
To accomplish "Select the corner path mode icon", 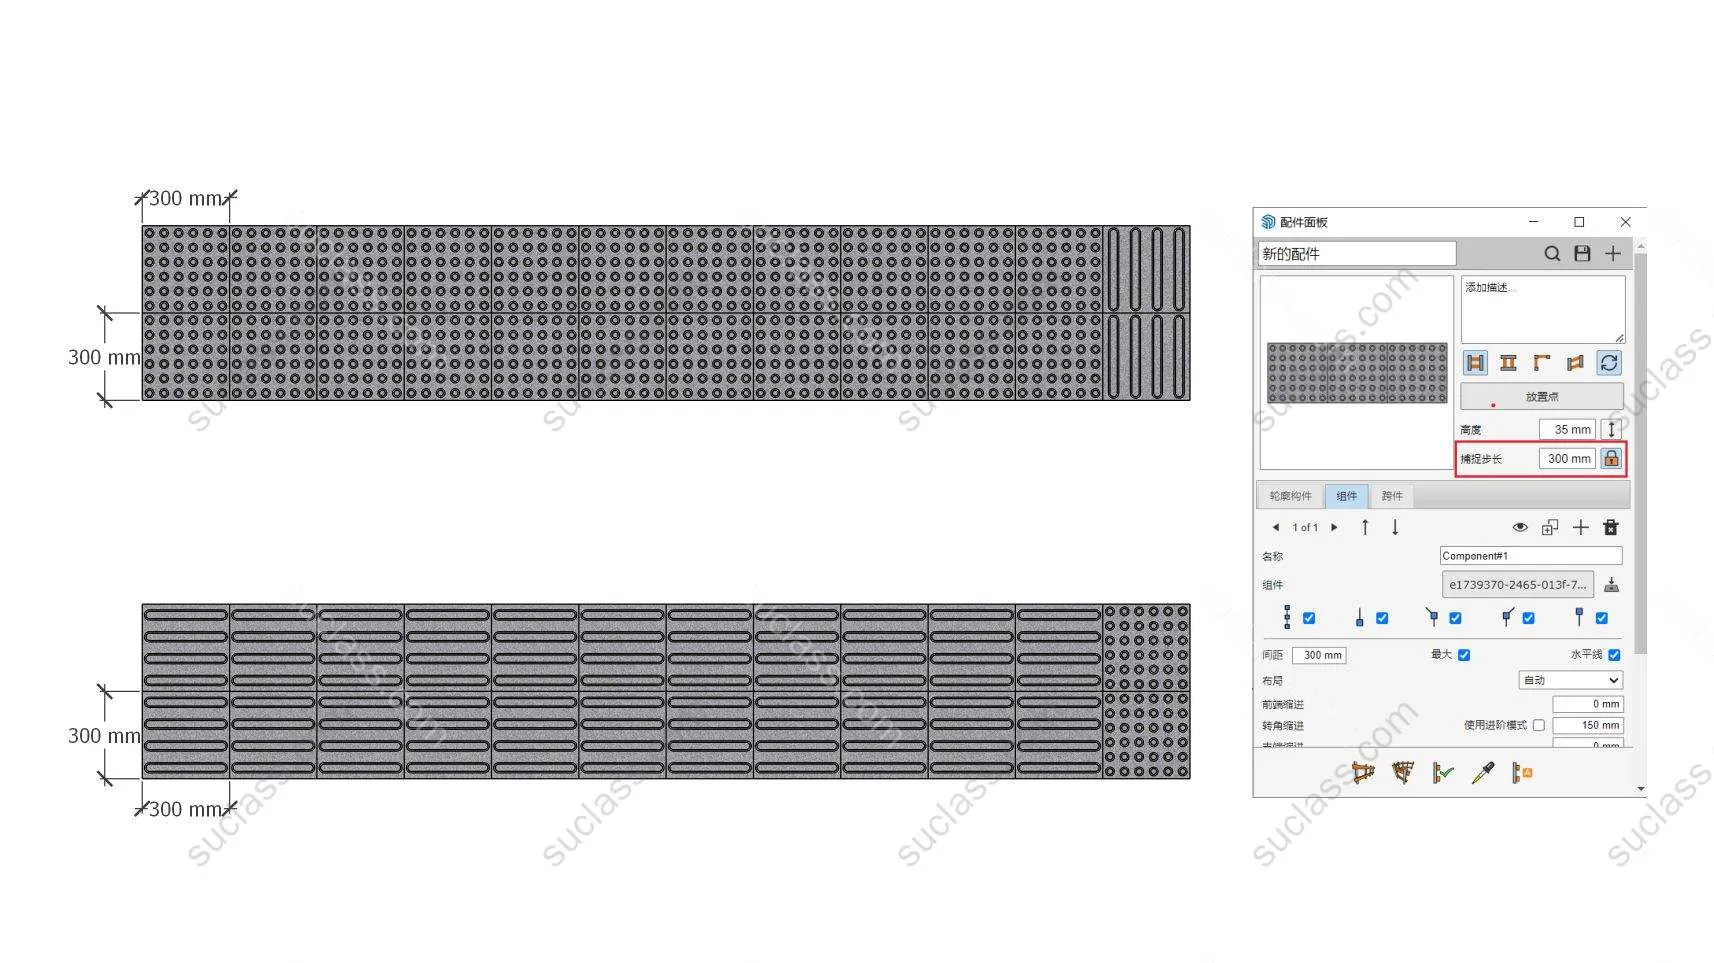I will tap(1542, 363).
